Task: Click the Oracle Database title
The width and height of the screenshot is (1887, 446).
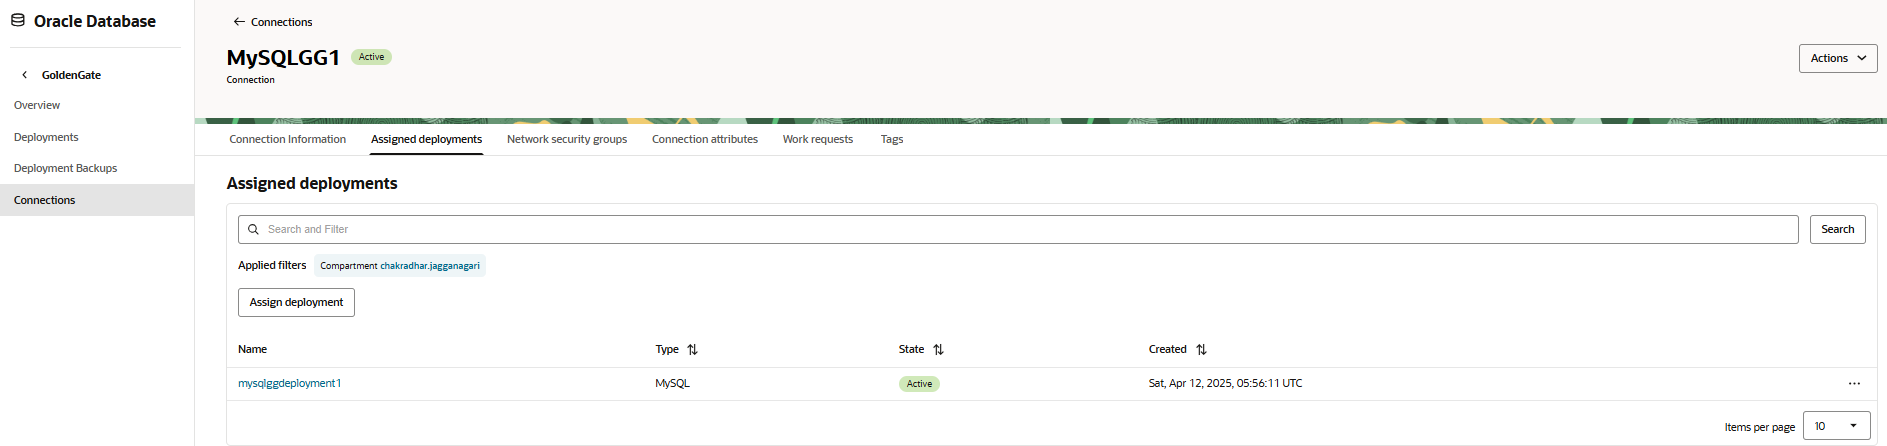Action: (95, 21)
